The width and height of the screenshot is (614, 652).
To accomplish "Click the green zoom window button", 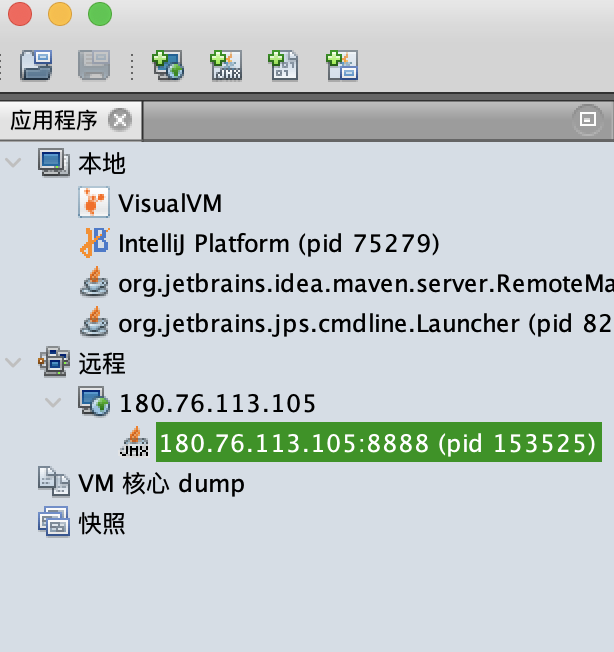I will coord(100,14).
